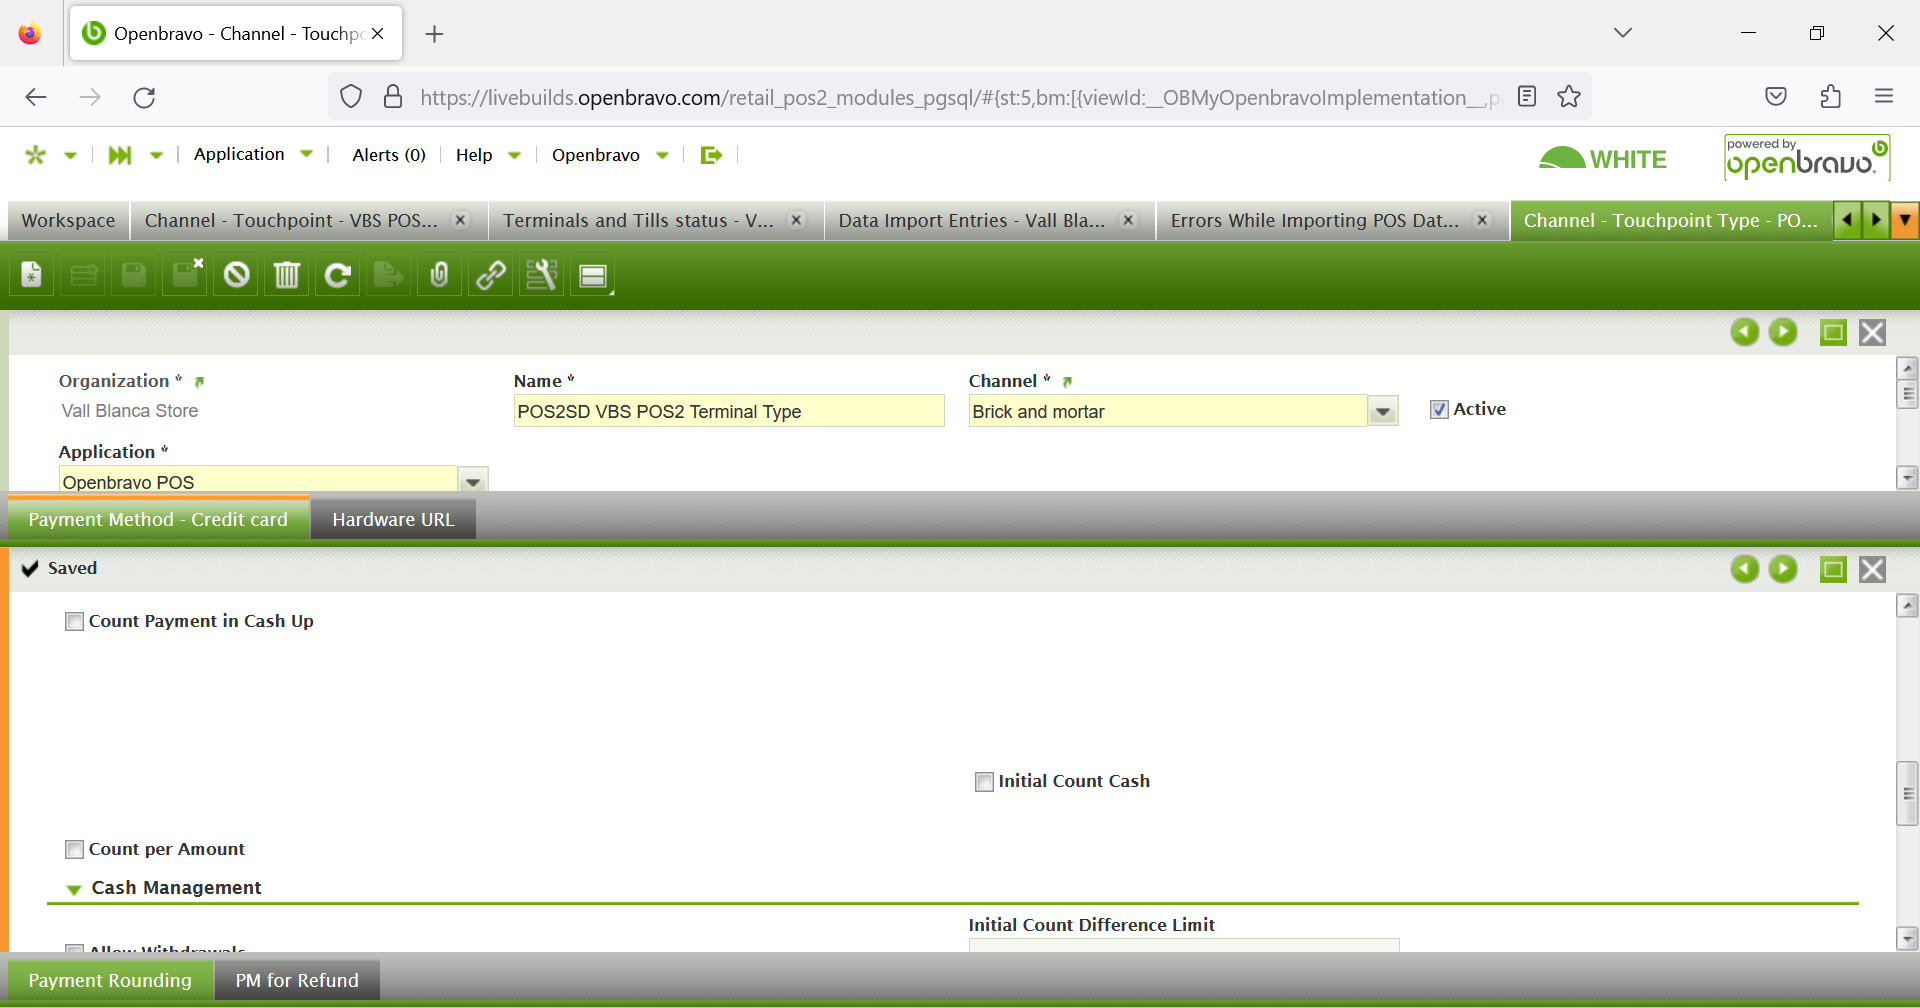Create a new record with toolbar icon
Viewport: 1920px width, 1008px height.
tap(32, 275)
